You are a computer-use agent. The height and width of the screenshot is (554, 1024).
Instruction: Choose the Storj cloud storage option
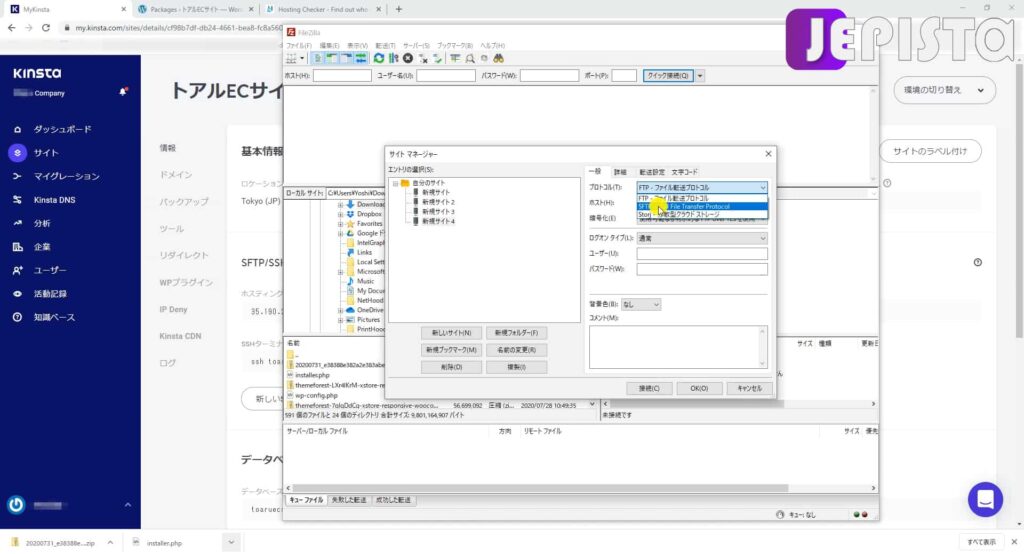(701, 214)
